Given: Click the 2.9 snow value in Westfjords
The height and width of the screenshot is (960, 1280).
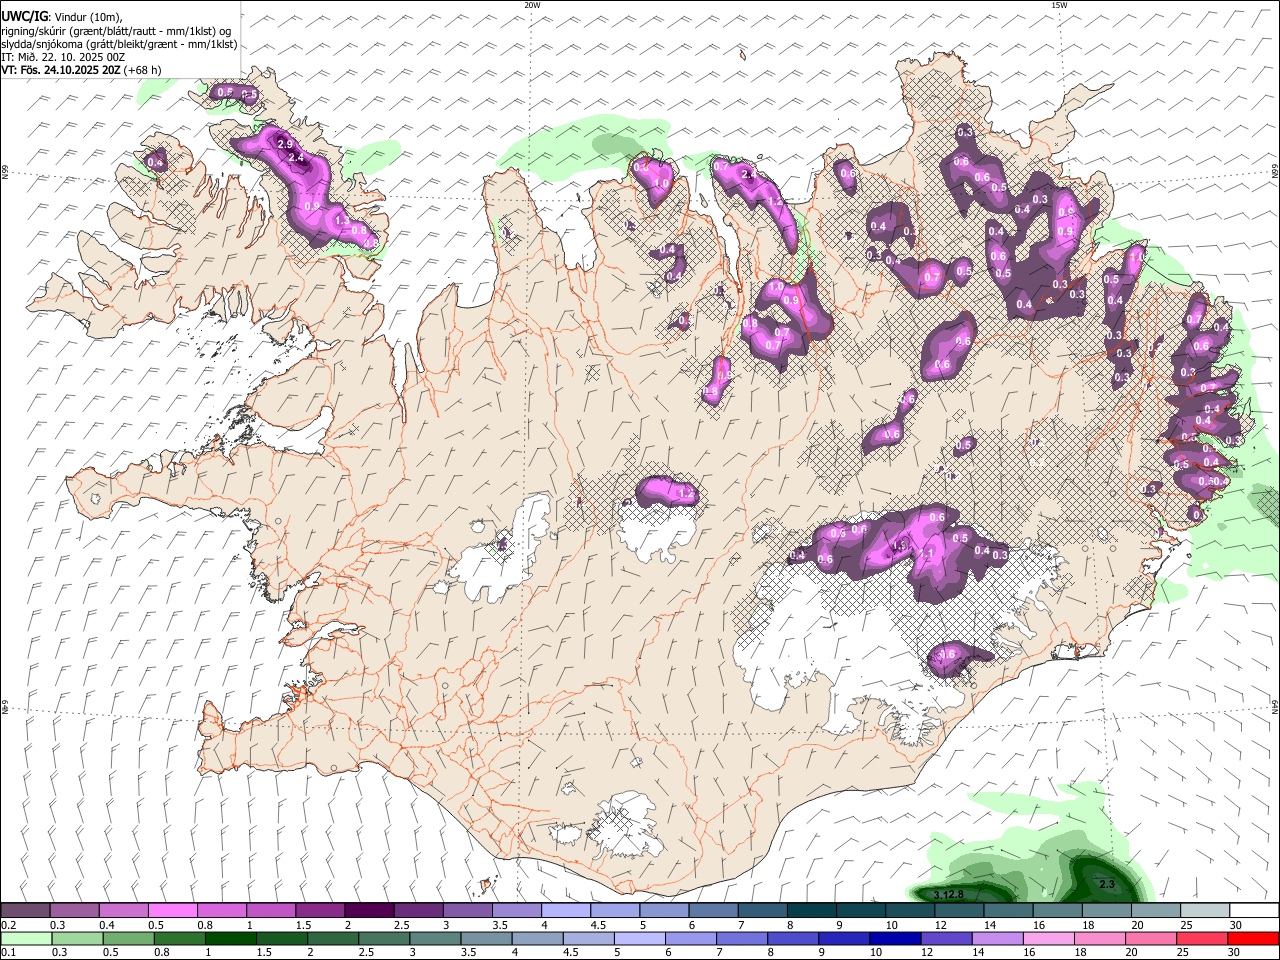Looking at the screenshot, I should click(x=284, y=145).
